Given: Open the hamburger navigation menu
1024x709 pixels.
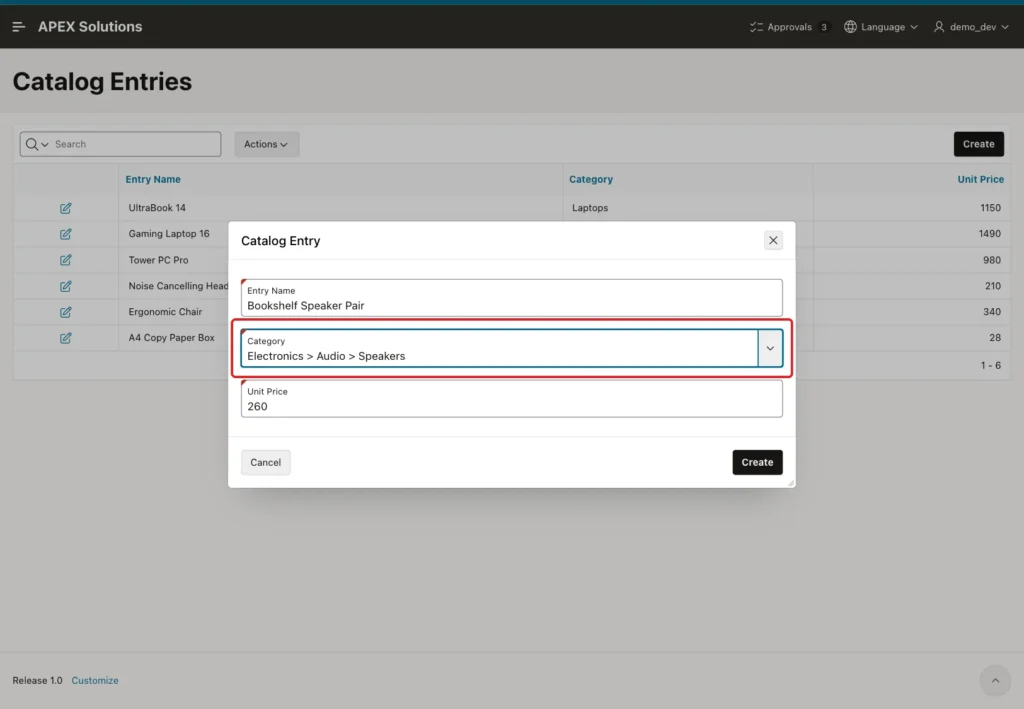Looking at the screenshot, I should point(18,27).
